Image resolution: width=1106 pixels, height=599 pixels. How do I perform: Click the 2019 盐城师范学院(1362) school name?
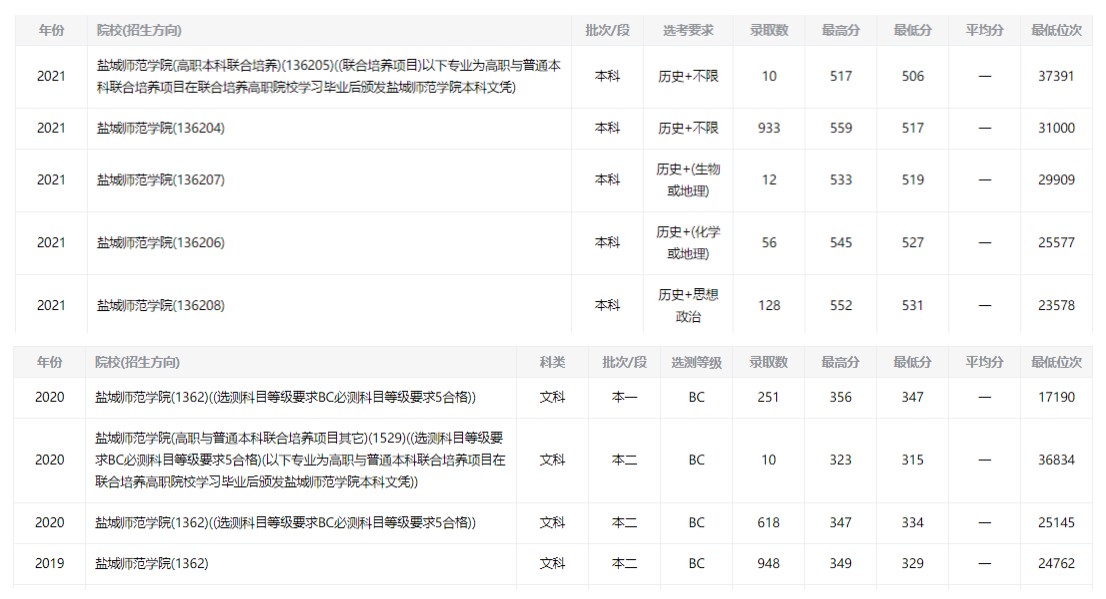pos(151,563)
